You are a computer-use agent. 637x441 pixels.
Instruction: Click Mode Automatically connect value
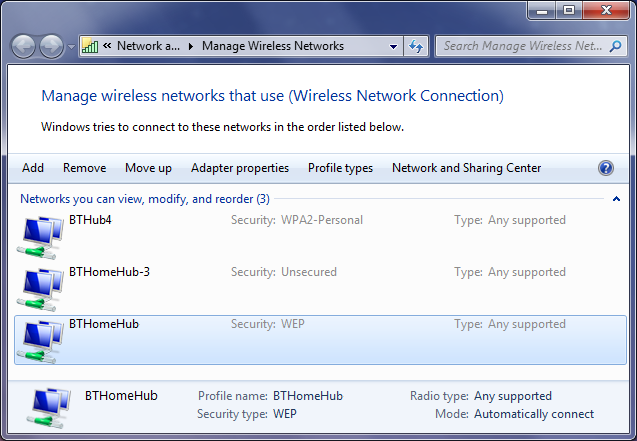(x=534, y=414)
